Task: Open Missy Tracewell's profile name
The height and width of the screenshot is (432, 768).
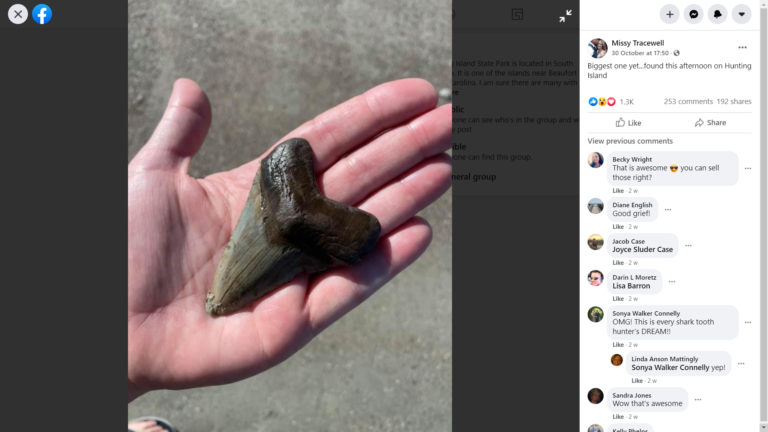Action: 637,43
